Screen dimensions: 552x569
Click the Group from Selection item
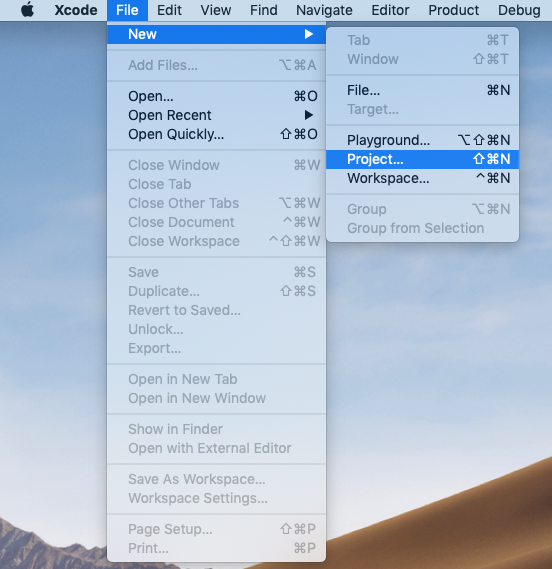[x=422, y=228]
